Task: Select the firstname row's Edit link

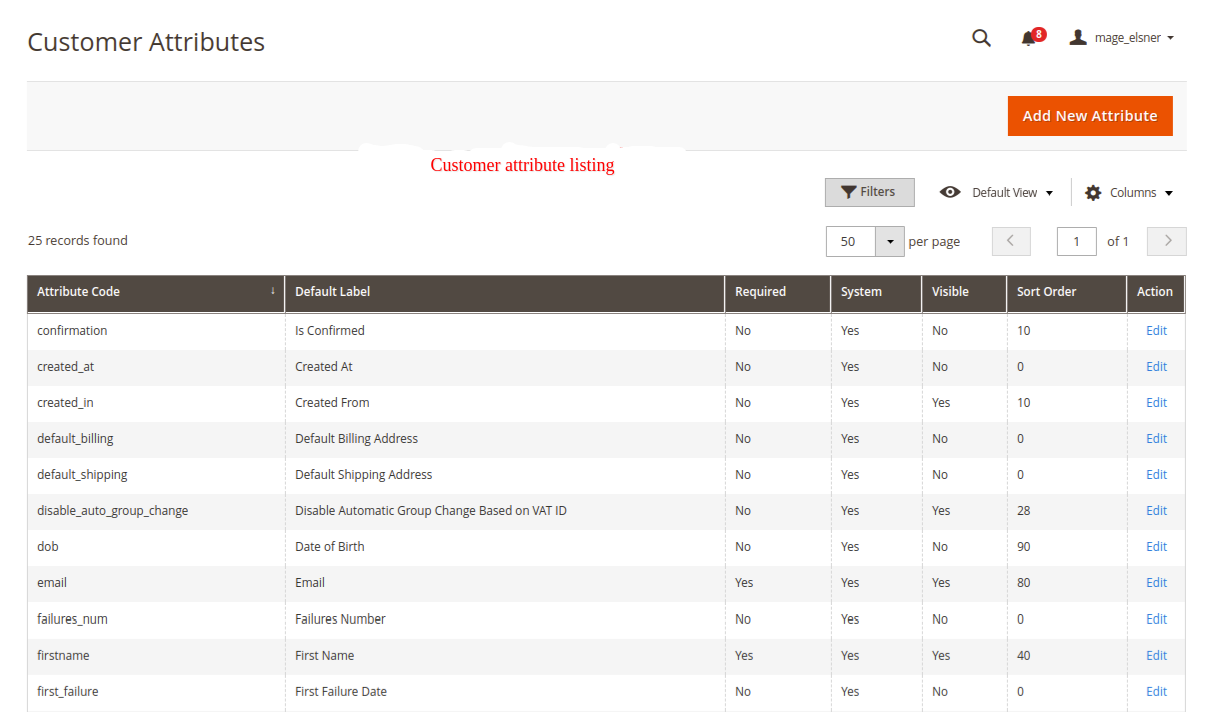Action: [x=1156, y=656]
